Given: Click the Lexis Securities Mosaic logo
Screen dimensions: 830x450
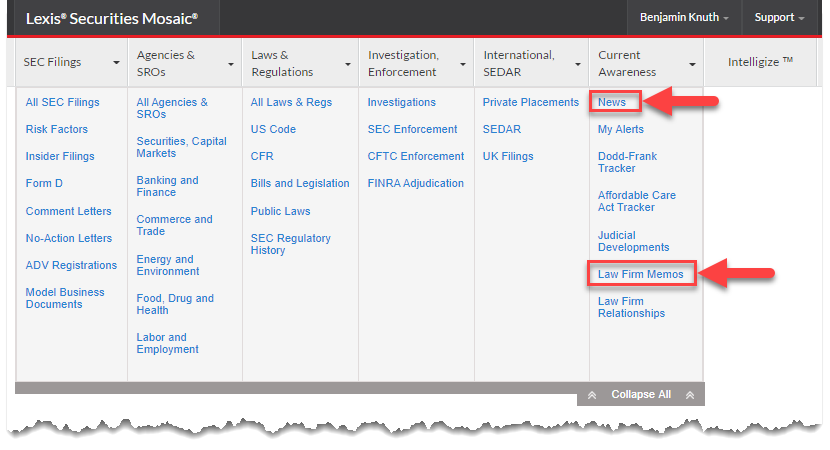Looking at the screenshot, I should (x=112, y=19).
